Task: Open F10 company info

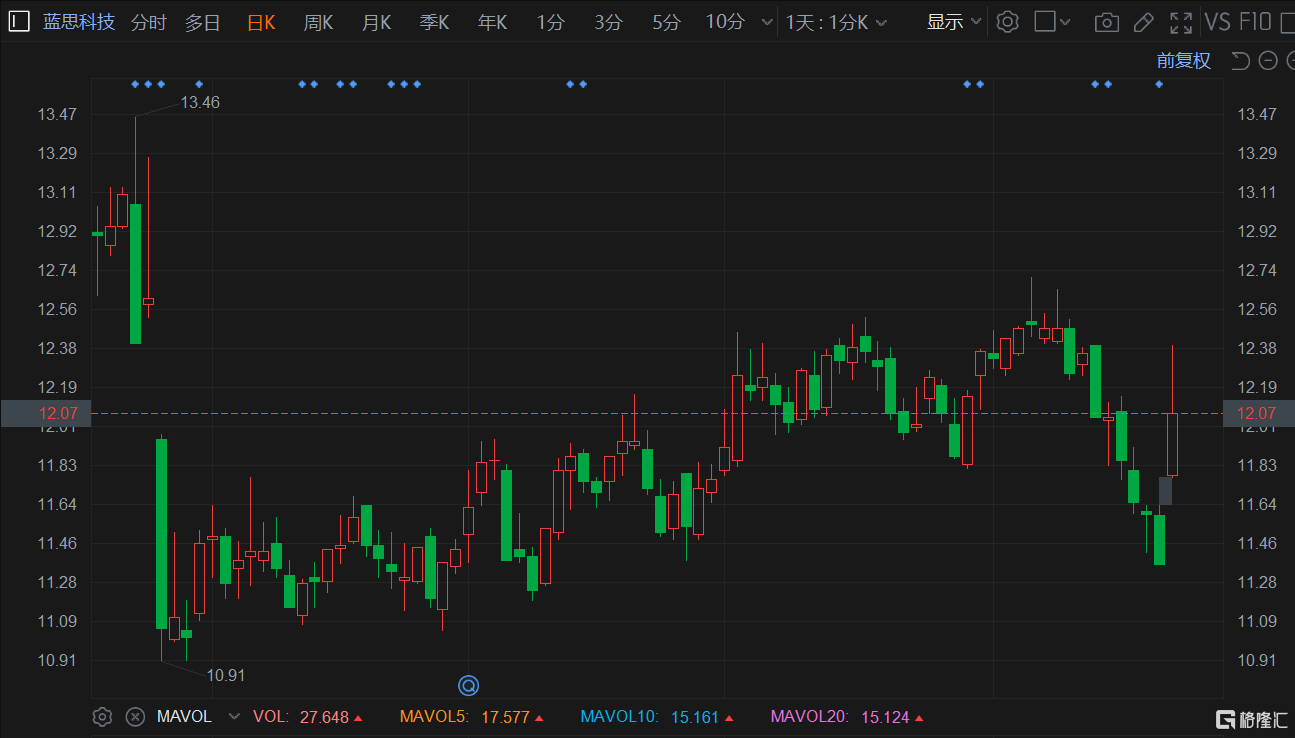Action: point(1255,22)
